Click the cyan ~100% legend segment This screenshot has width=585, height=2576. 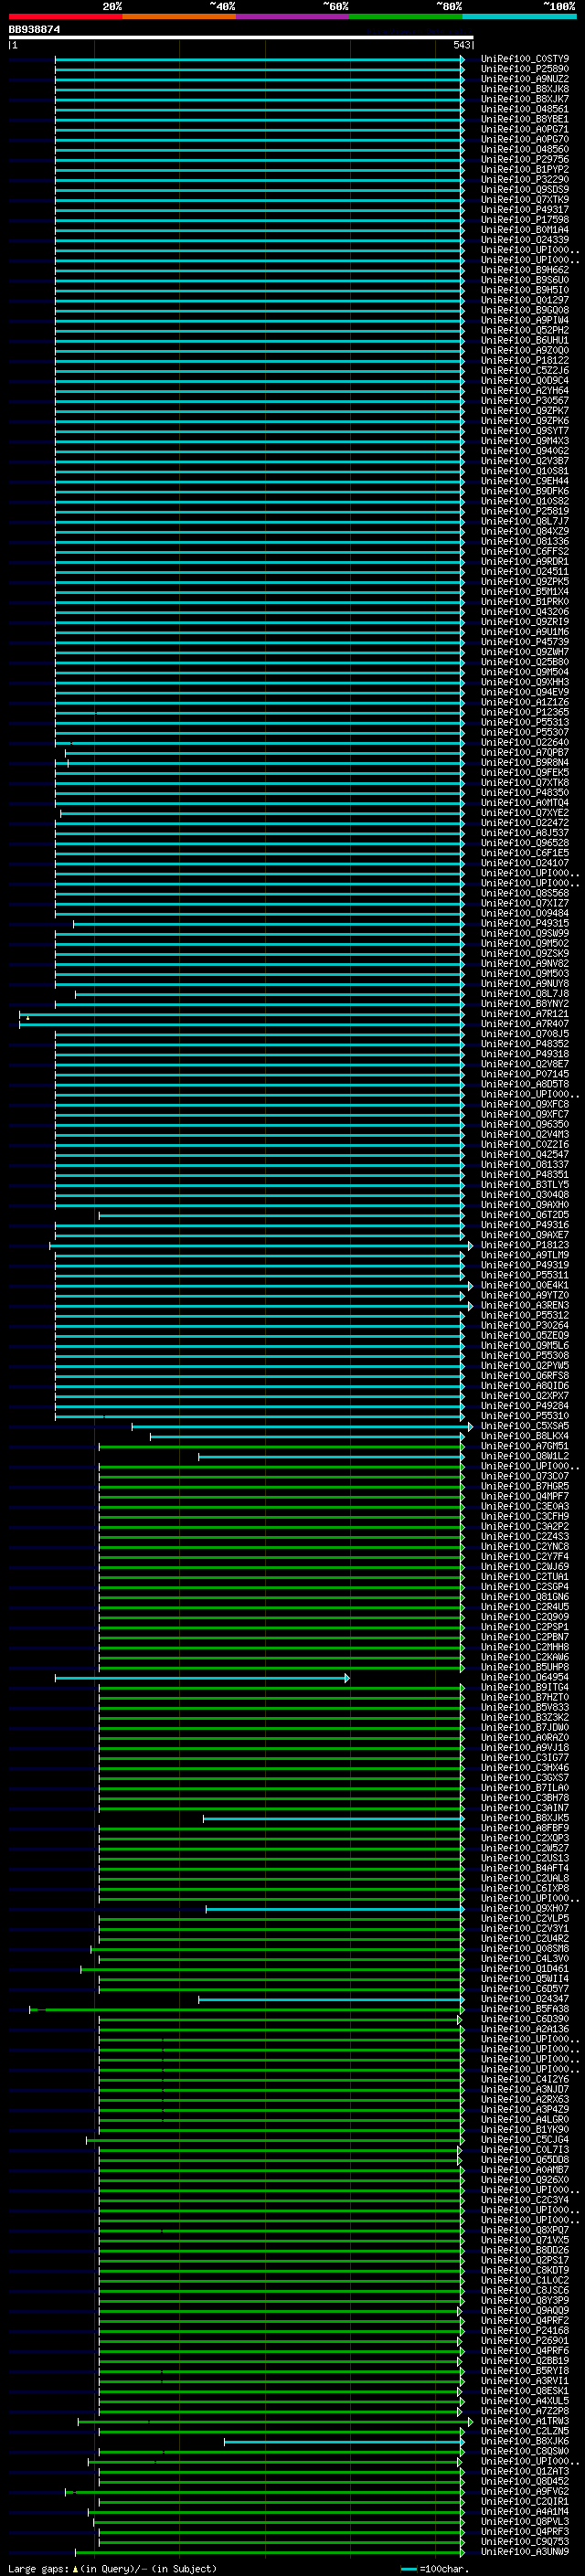518,16
